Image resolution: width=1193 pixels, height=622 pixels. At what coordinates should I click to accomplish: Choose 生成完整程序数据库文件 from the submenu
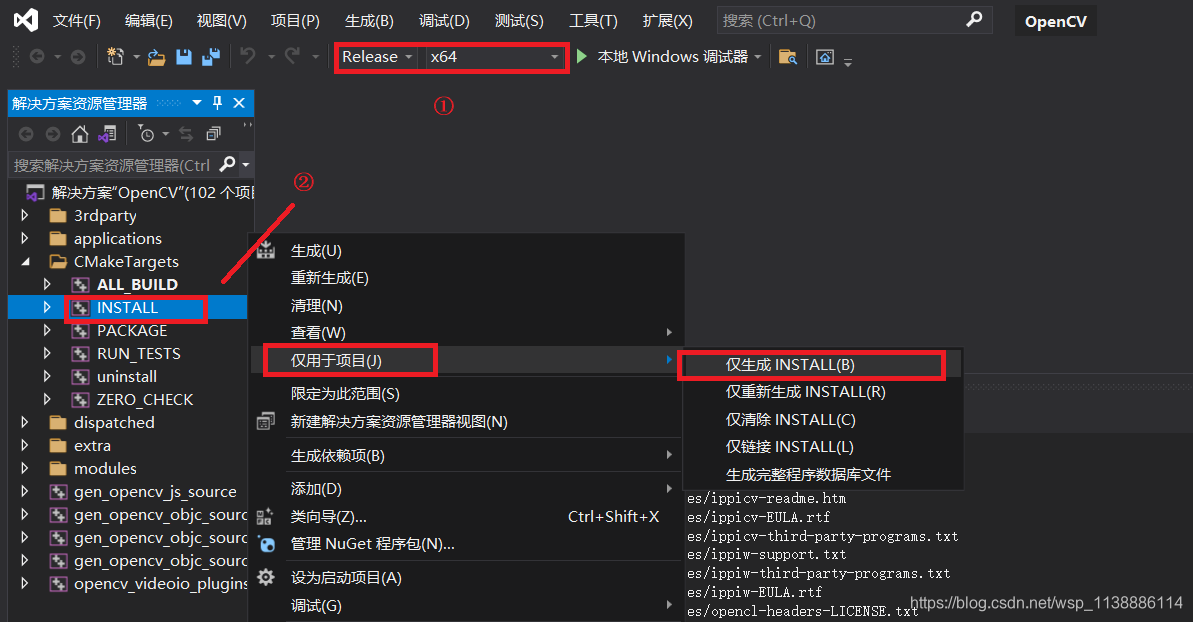tap(823, 474)
